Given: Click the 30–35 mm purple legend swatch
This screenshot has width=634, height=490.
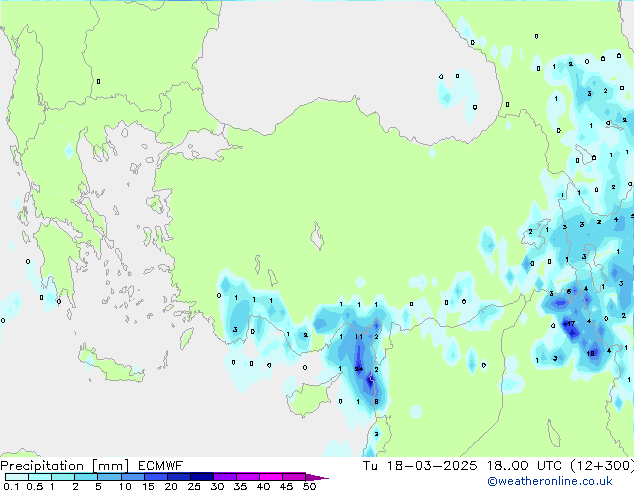Looking at the screenshot, I should pos(225,477).
